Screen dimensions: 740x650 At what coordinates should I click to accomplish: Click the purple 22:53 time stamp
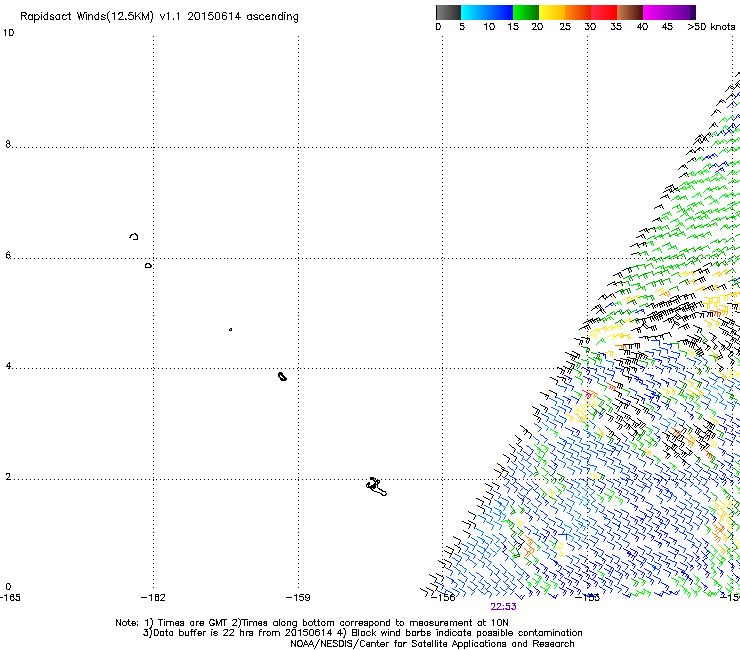[x=503, y=607]
